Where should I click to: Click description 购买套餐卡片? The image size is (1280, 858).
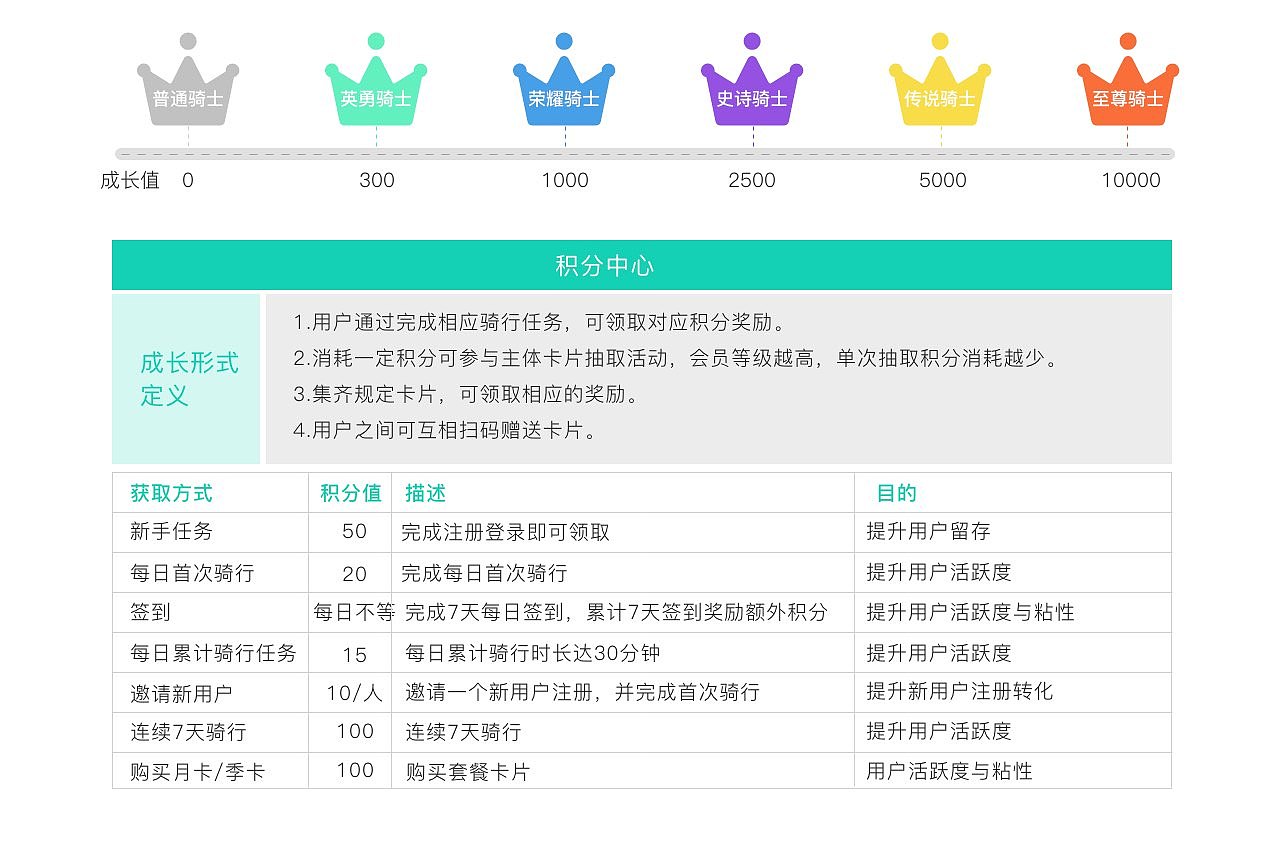click(x=467, y=772)
